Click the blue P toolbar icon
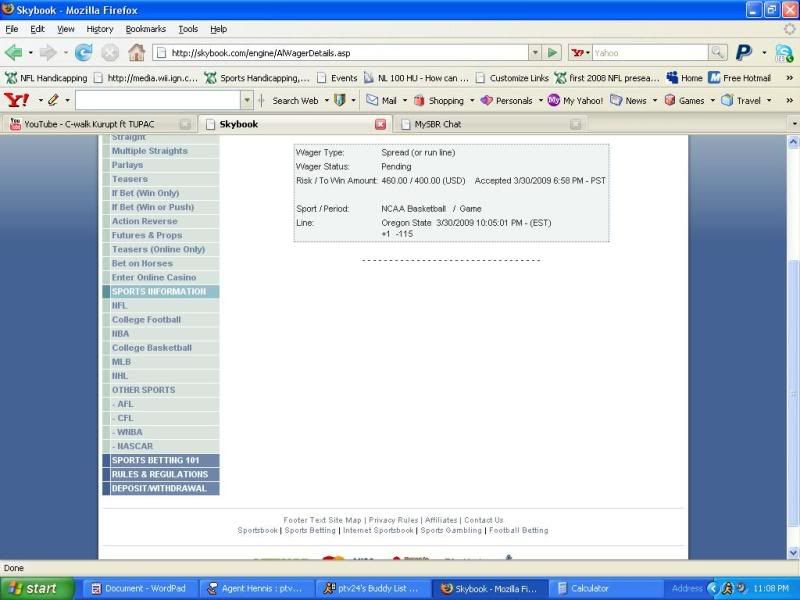Screen dimensions: 800x600 click(744, 52)
